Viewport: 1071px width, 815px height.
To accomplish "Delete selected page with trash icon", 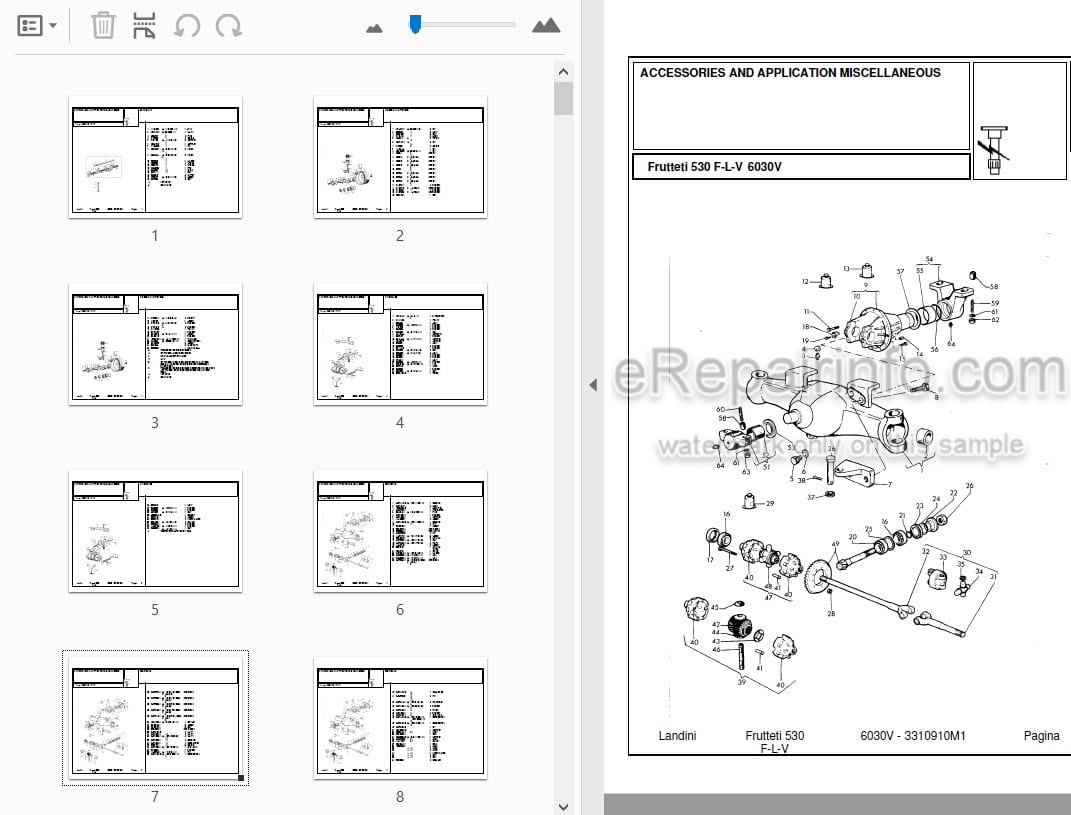I will pyautogui.click(x=103, y=25).
